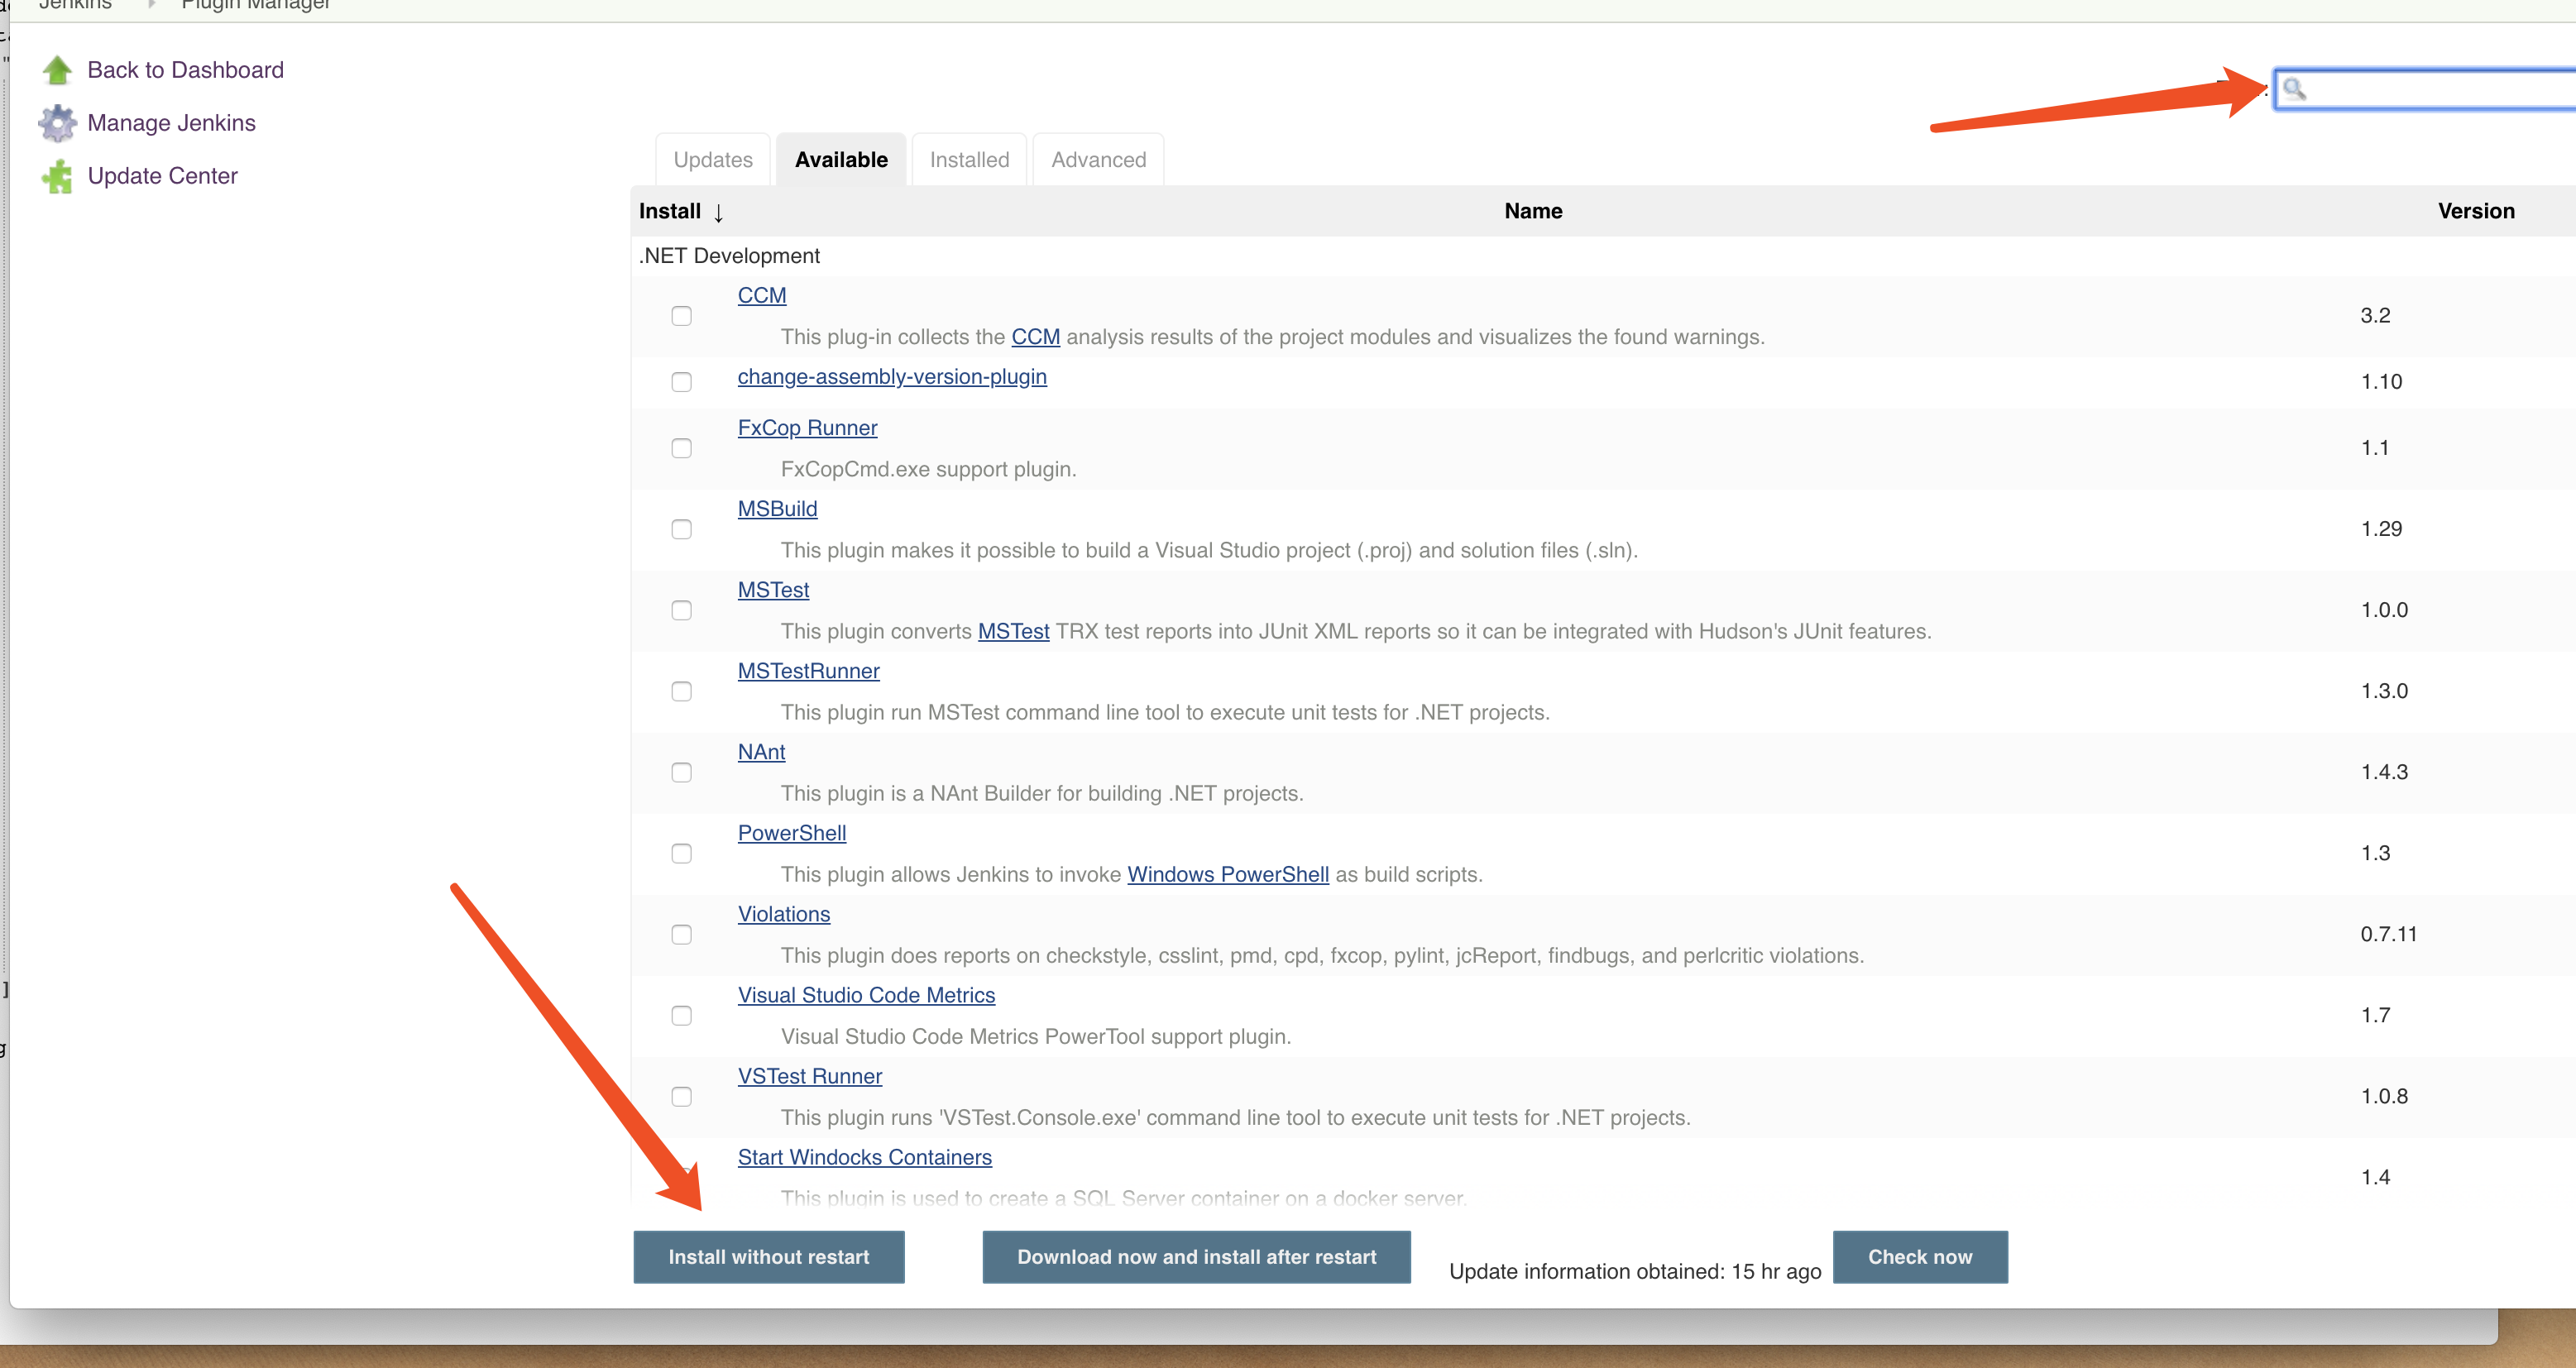Expand the Install column sort arrow

pyautogui.click(x=719, y=209)
